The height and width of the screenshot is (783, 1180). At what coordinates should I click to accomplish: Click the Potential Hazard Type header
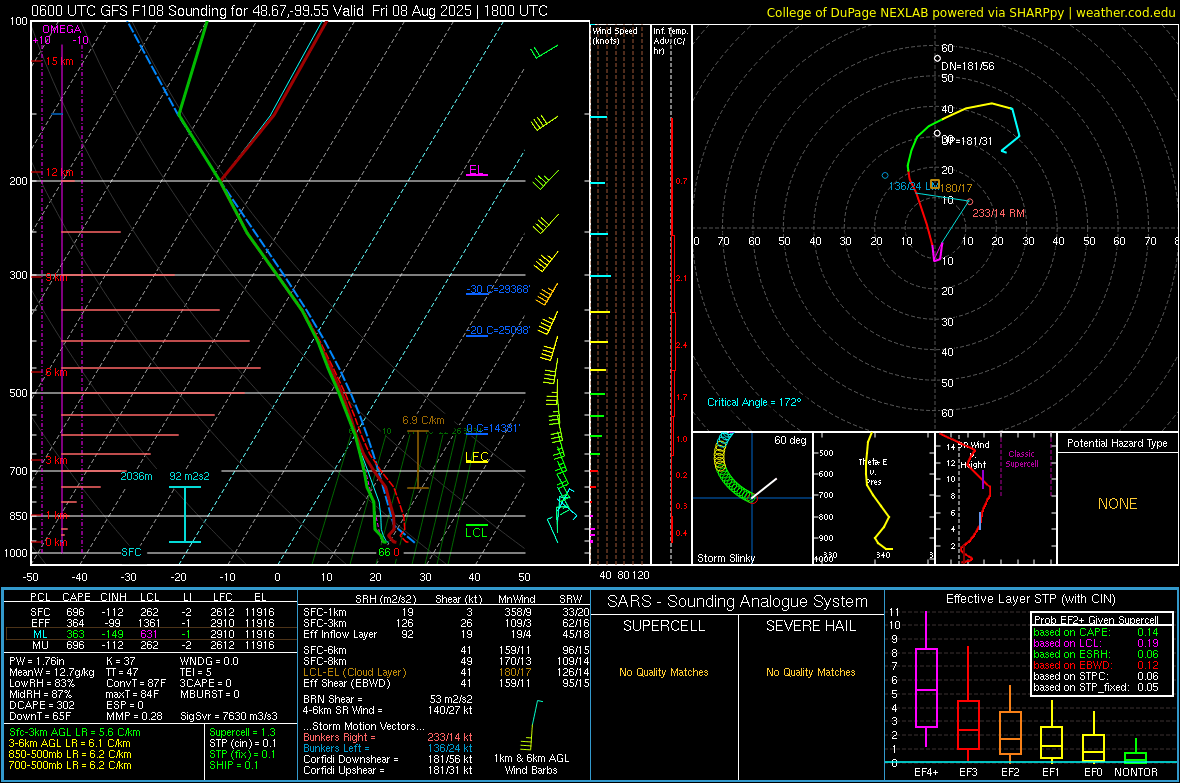tap(1118, 443)
